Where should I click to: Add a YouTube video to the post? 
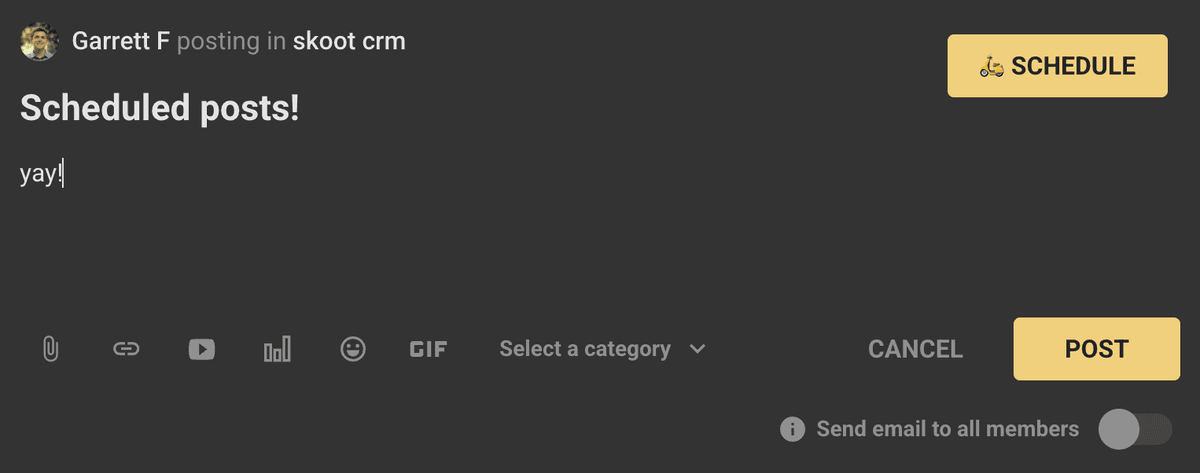tap(201, 349)
